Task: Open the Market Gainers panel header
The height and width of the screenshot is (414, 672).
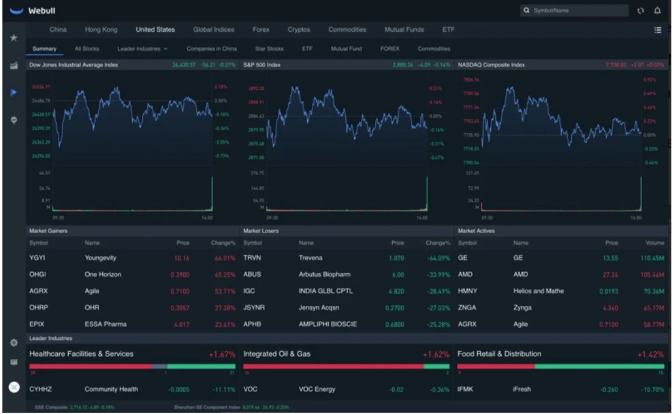Action: click(132, 231)
